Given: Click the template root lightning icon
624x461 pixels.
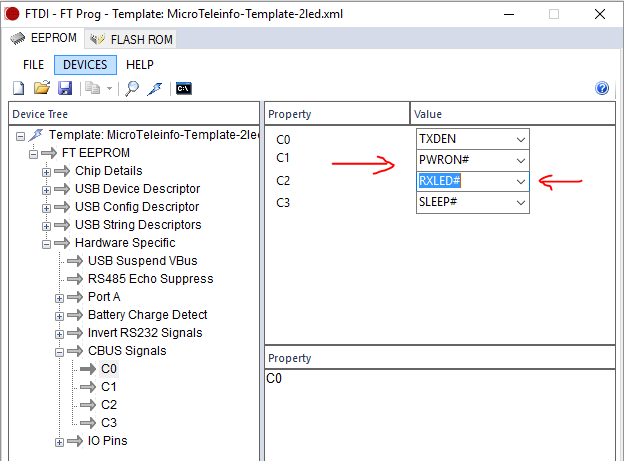Looking at the screenshot, I should tap(36, 135).
